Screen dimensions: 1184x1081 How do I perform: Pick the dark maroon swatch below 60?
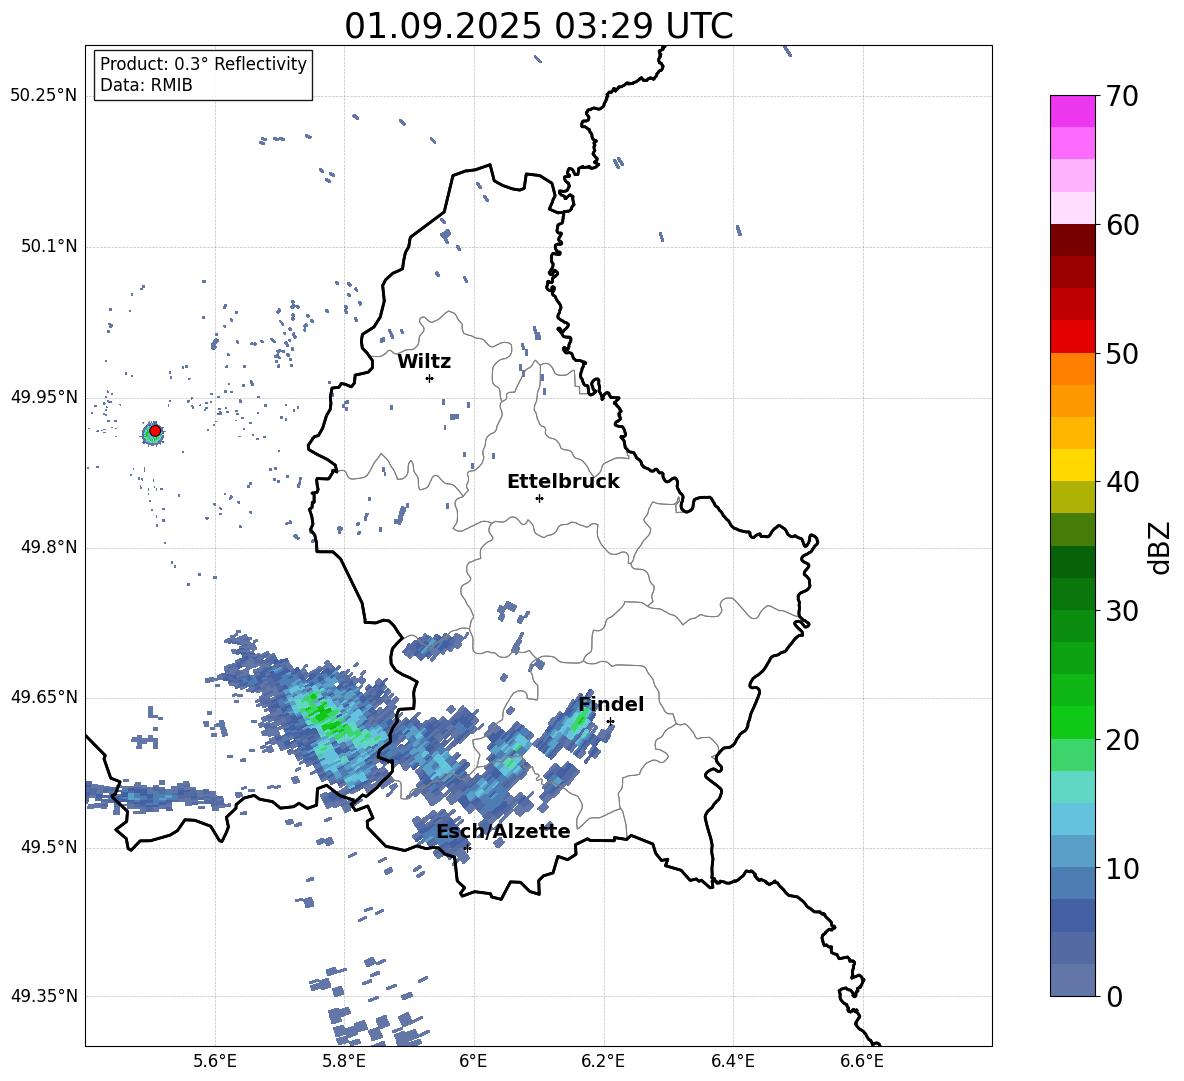tap(1072, 240)
